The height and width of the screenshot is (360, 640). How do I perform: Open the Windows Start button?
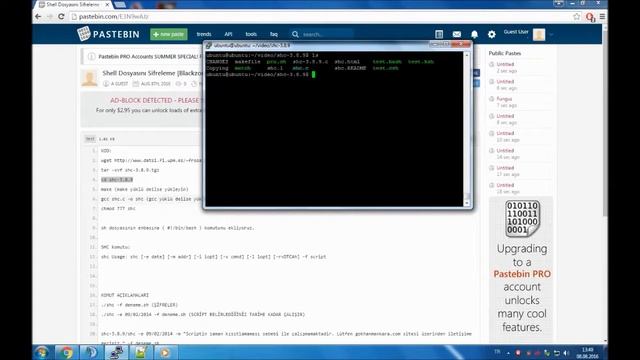[x=42, y=352]
